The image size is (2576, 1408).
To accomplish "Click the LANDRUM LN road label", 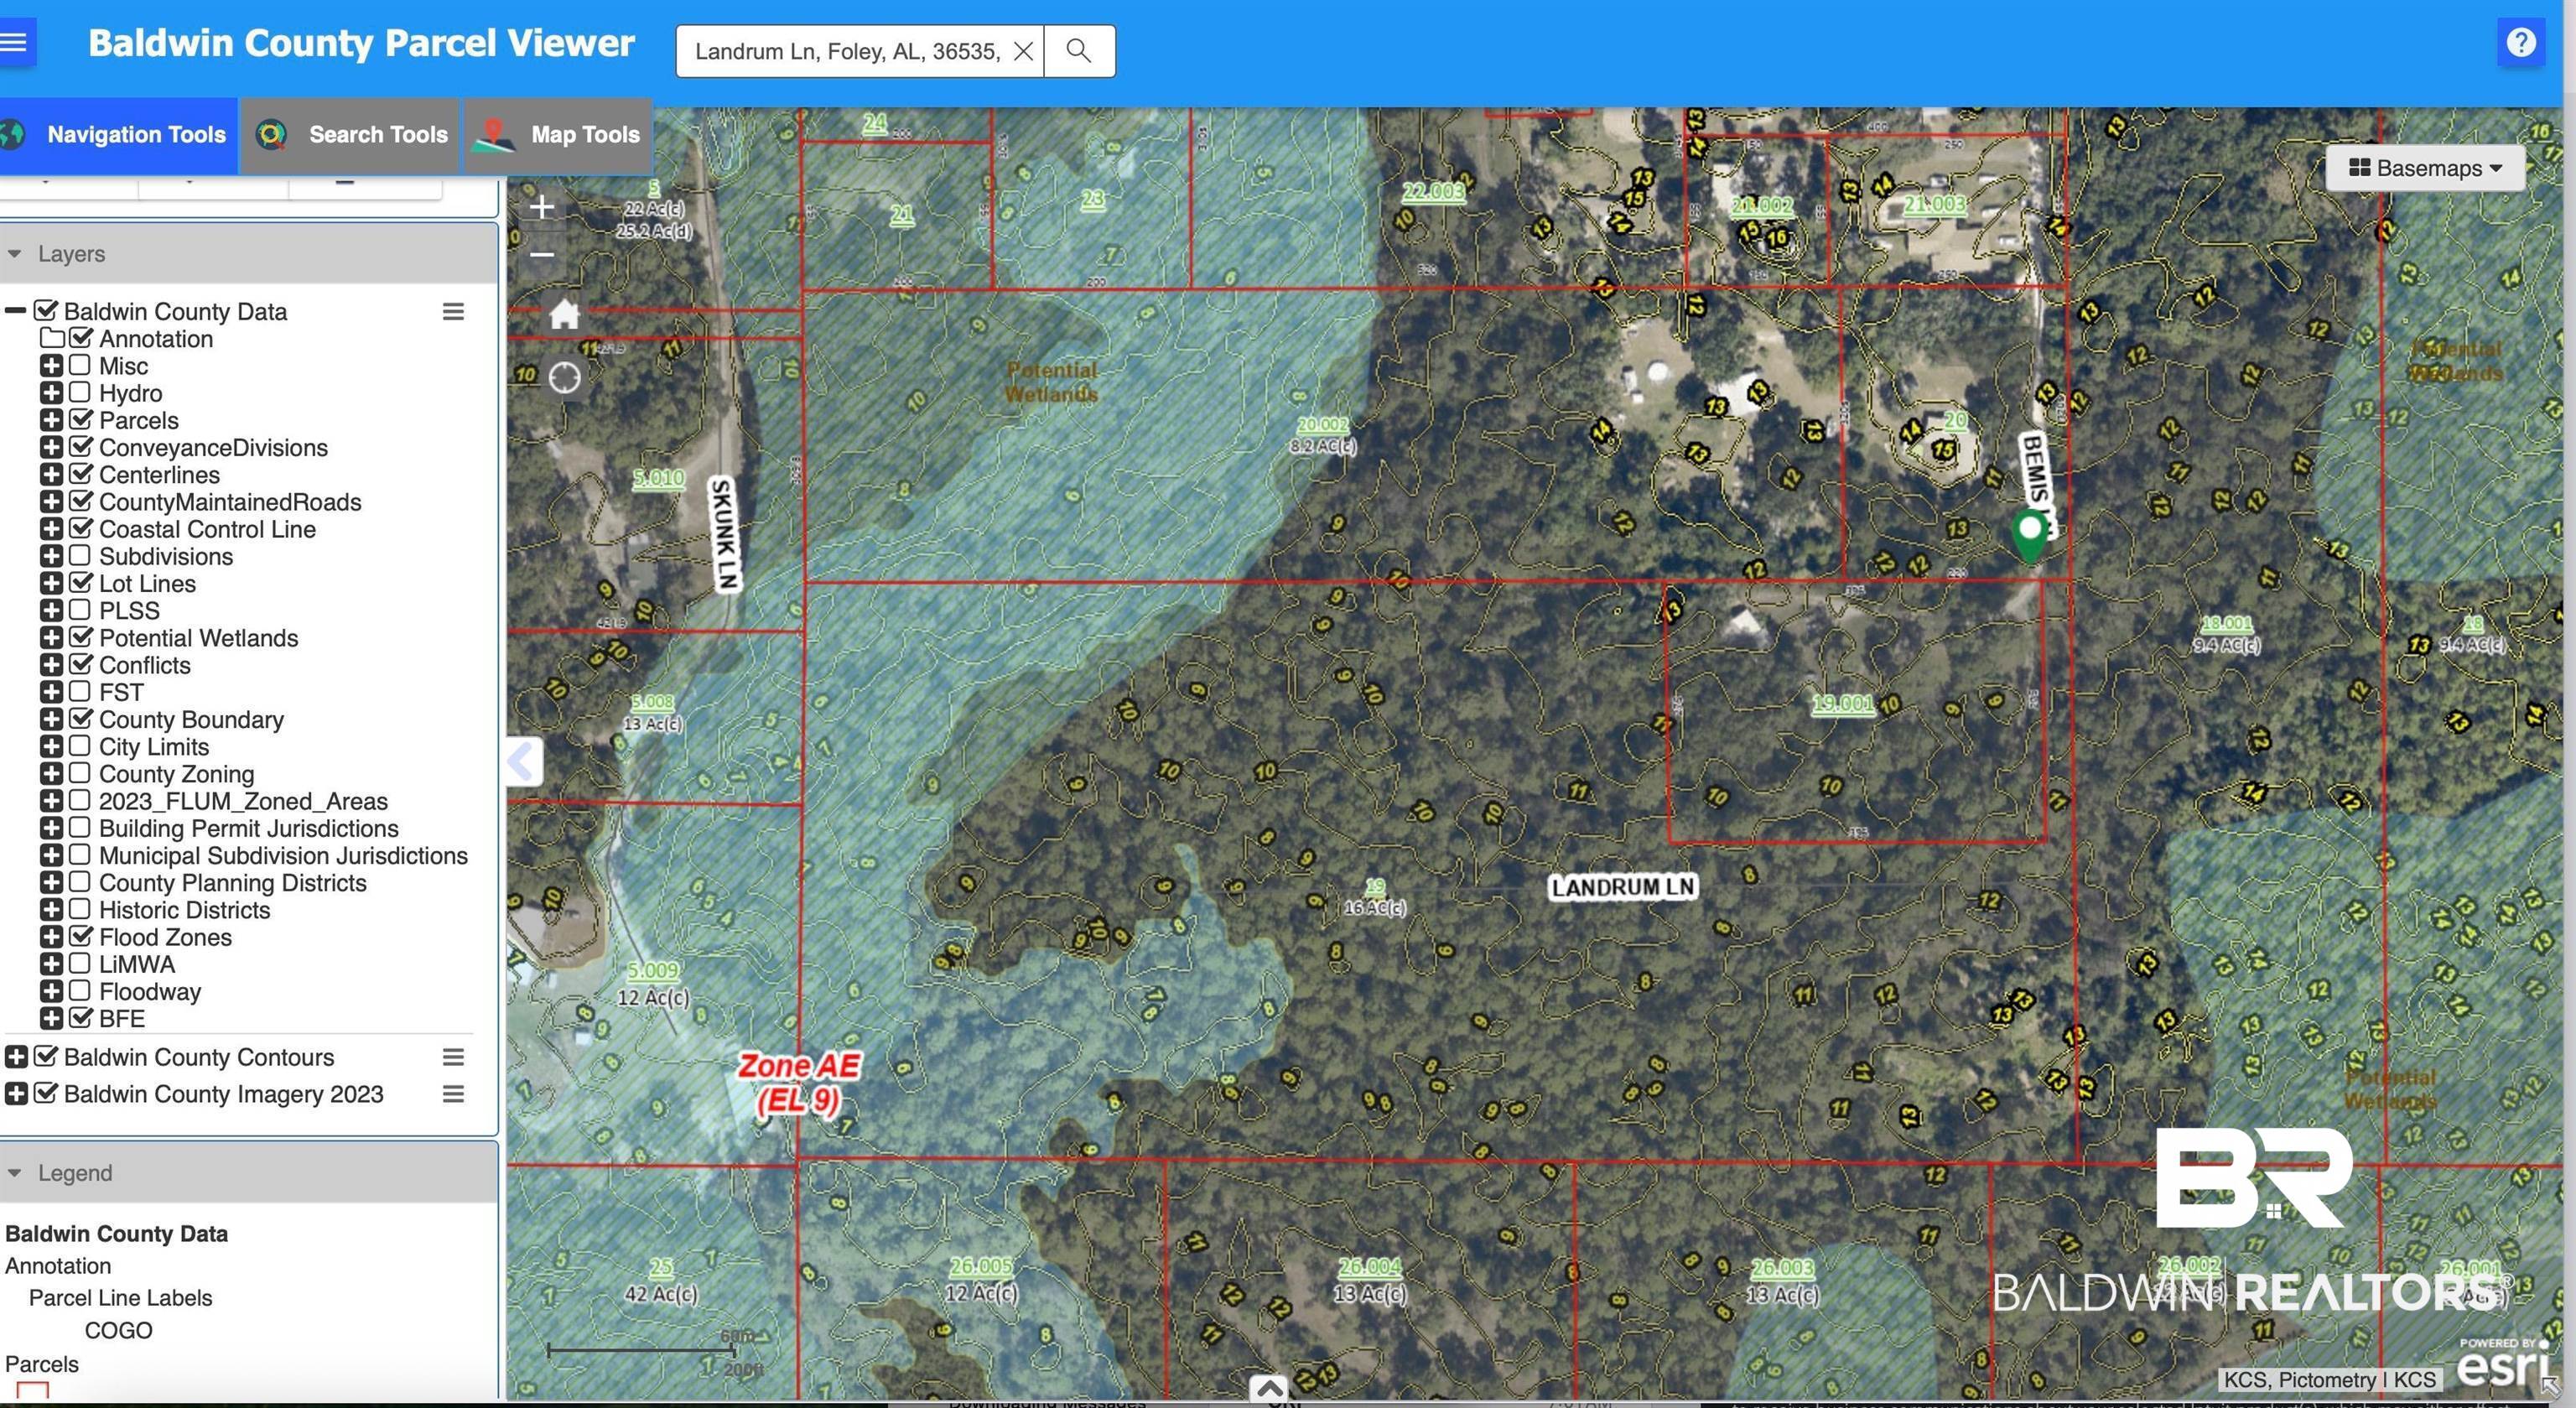I will click(1622, 887).
